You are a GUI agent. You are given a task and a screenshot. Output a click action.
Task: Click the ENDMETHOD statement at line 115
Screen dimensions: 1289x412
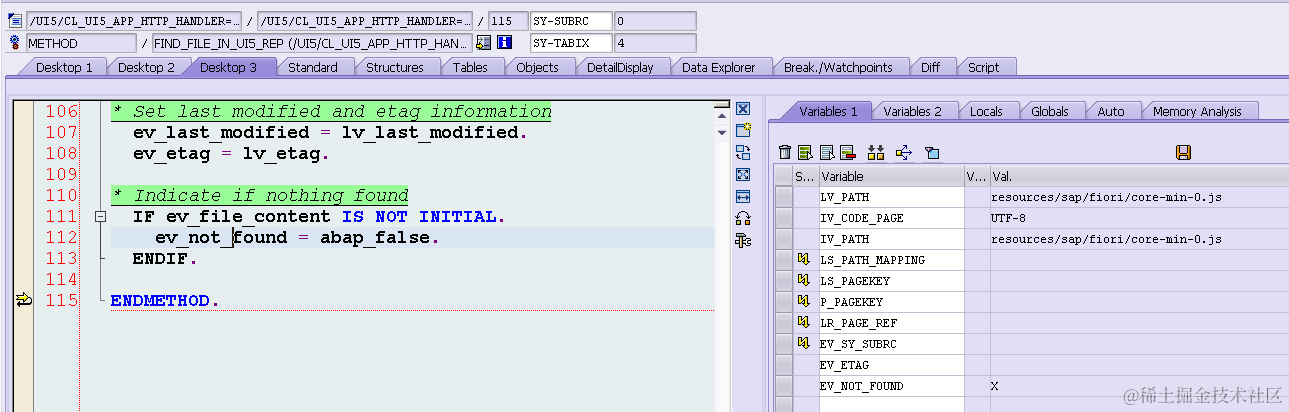pyautogui.click(x=164, y=301)
